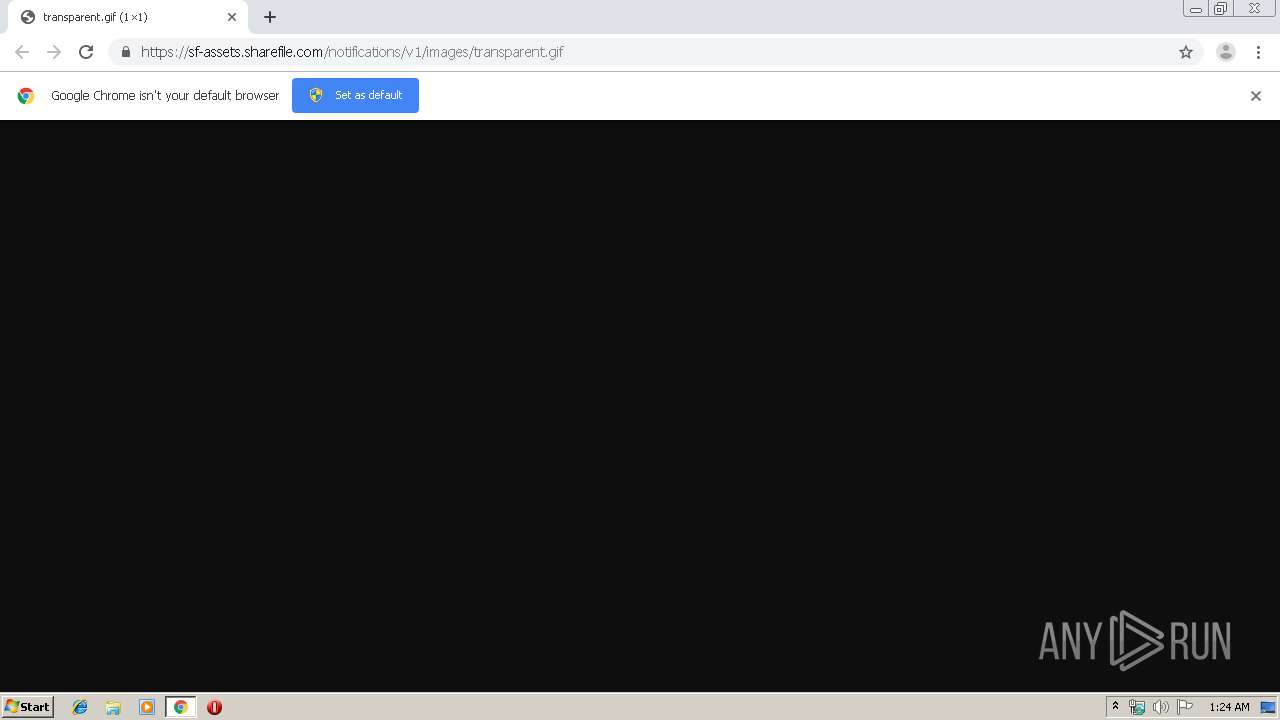Click the Chrome logo in infobar

[26, 96]
